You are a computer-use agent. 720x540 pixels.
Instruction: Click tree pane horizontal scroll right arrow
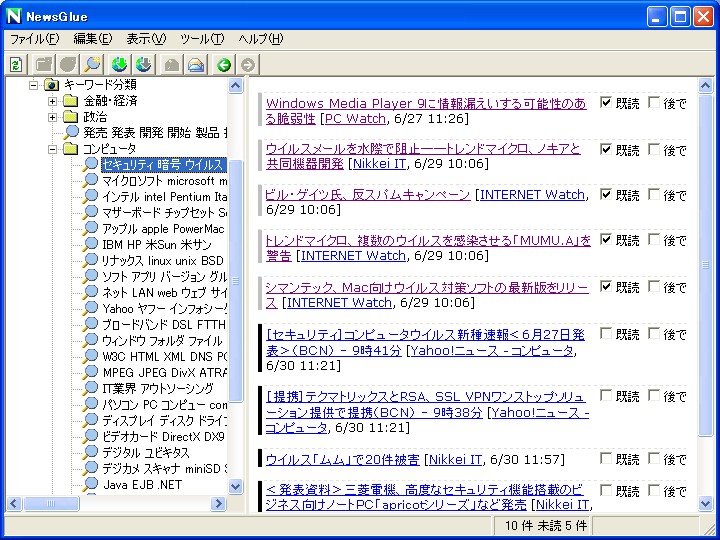pos(219,504)
